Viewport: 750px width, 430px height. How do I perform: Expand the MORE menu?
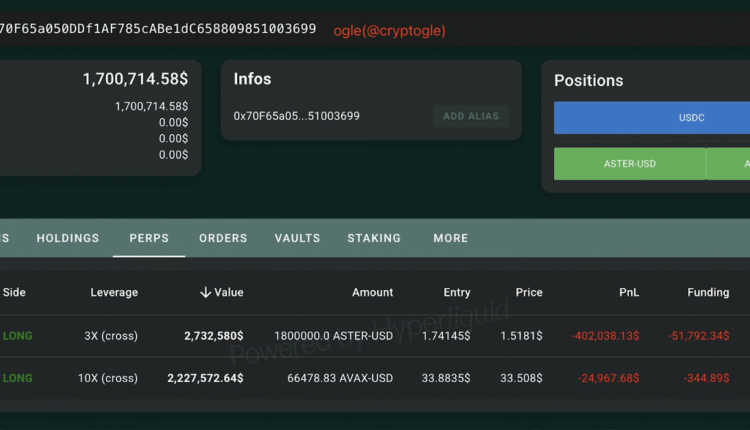click(450, 238)
